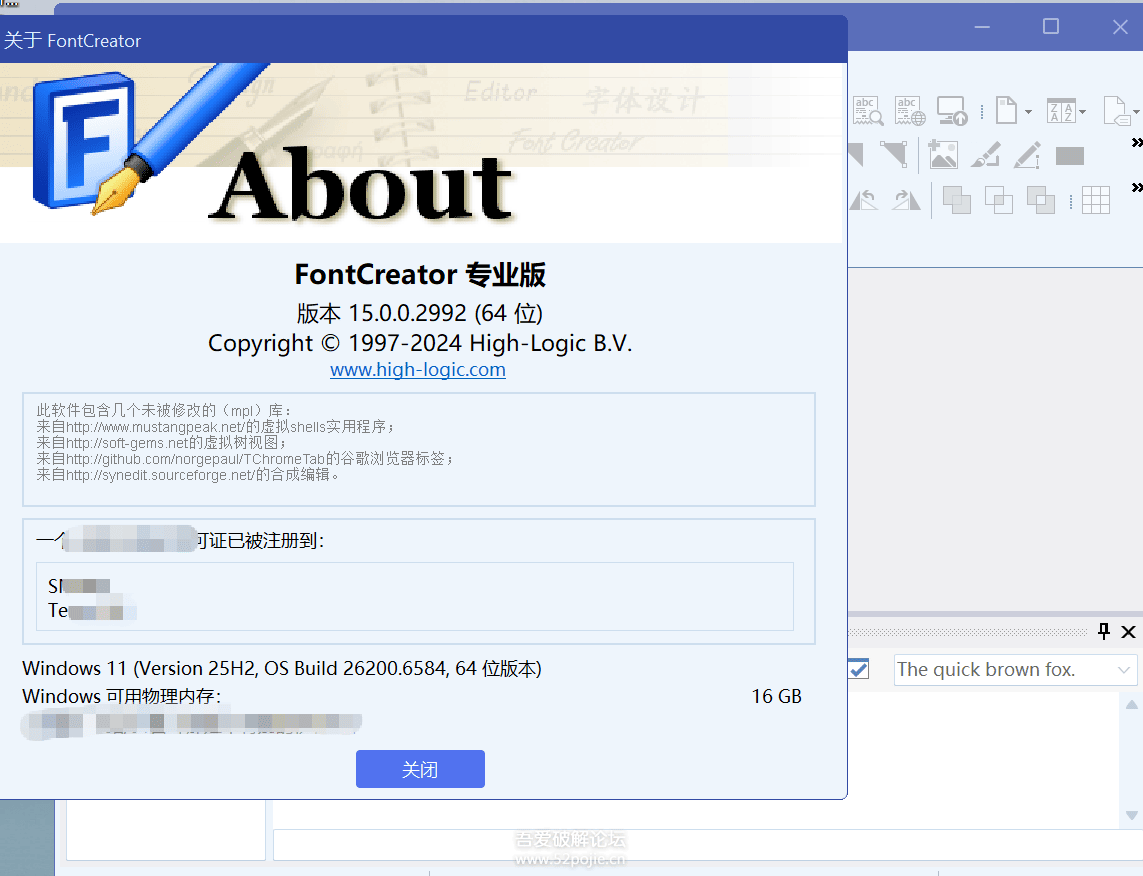The height and width of the screenshot is (876, 1143).
Task: Click the pin icon on the panel
Action: (1104, 632)
